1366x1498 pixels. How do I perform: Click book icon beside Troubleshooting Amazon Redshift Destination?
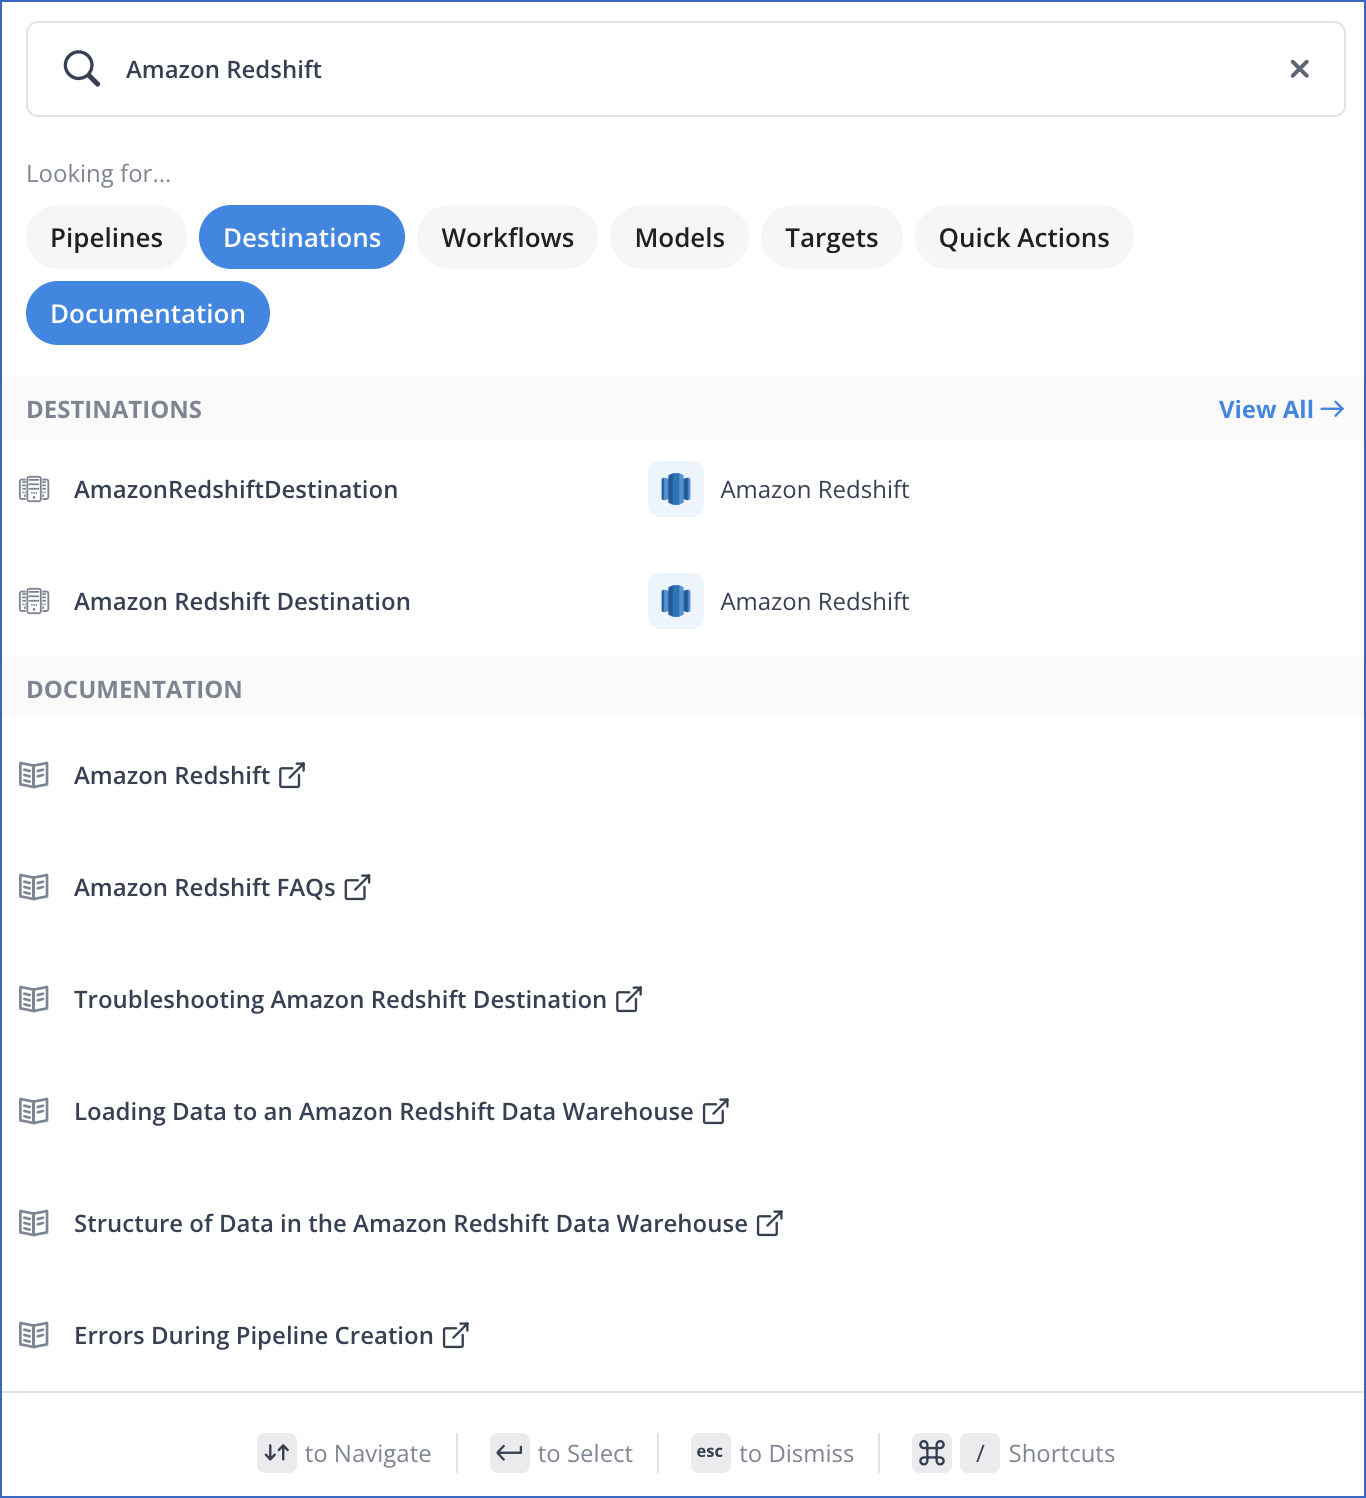[34, 999]
